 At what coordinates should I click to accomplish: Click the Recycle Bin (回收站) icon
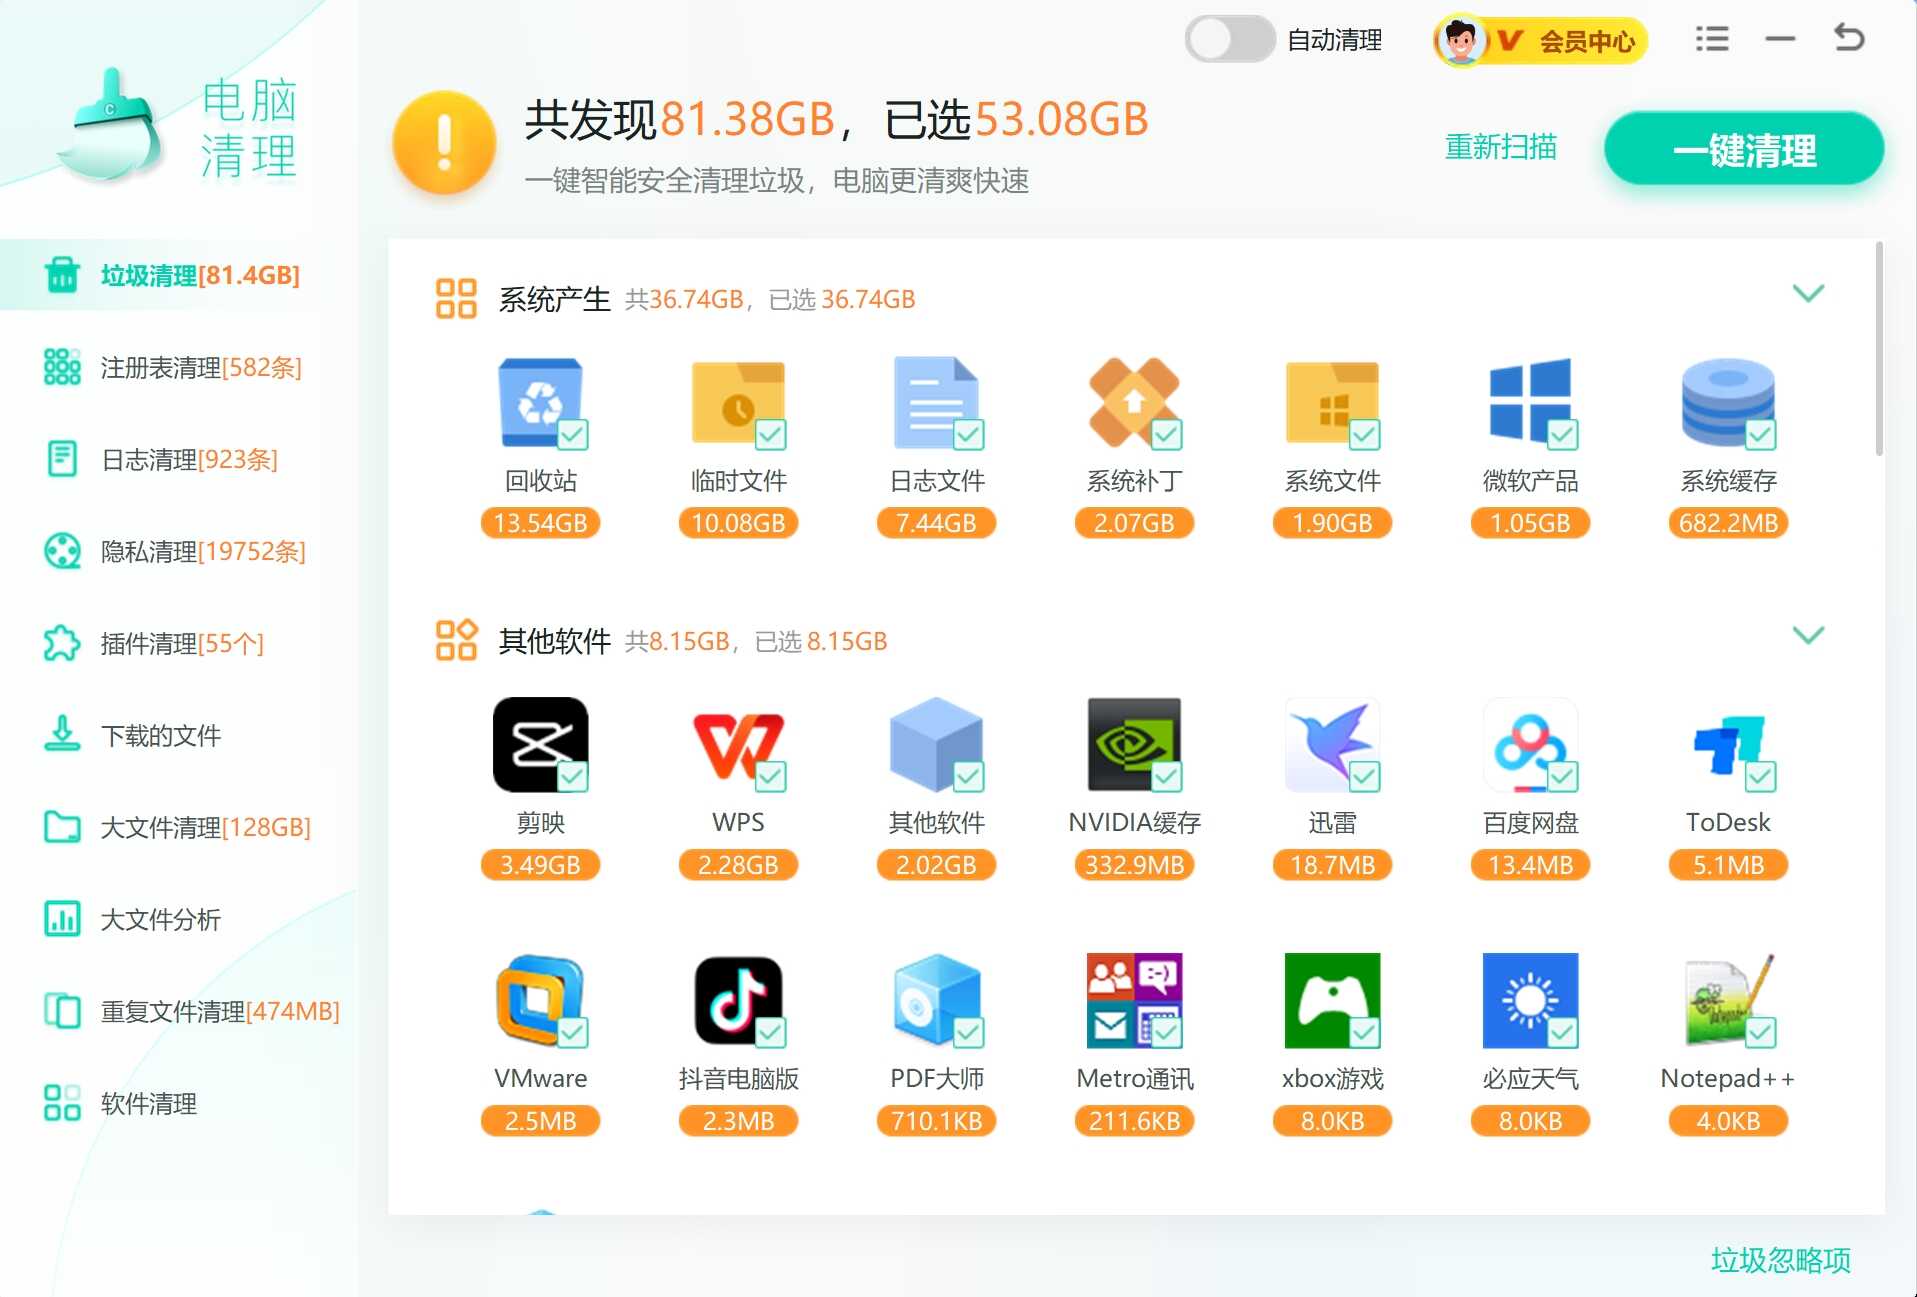540,402
